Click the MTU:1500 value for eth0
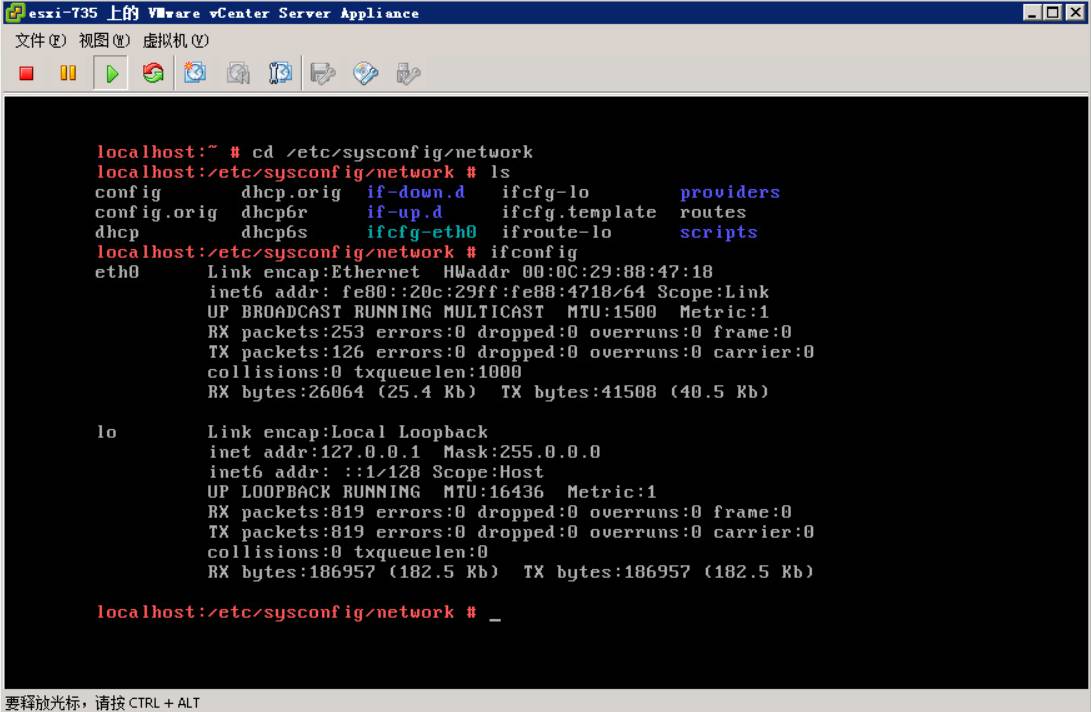The width and height of the screenshot is (1091, 712). [612, 312]
